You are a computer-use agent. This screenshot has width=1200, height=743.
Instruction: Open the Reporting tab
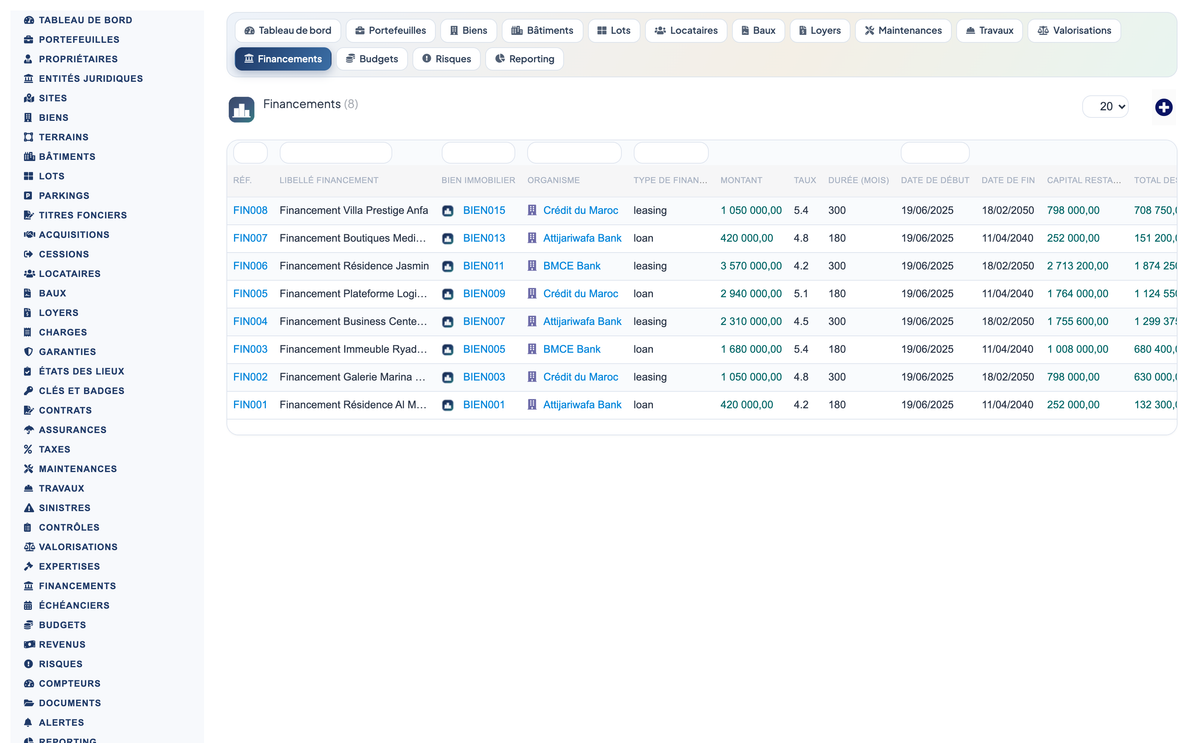(525, 59)
